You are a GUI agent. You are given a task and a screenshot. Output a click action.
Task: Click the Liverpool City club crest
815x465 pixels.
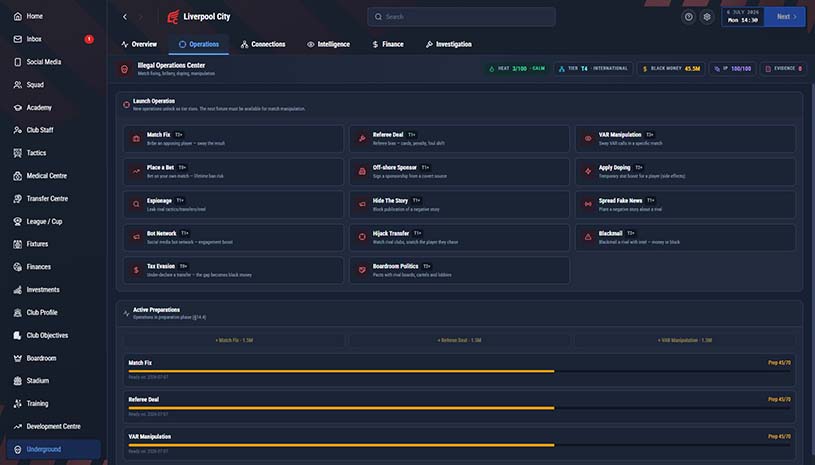(x=173, y=17)
